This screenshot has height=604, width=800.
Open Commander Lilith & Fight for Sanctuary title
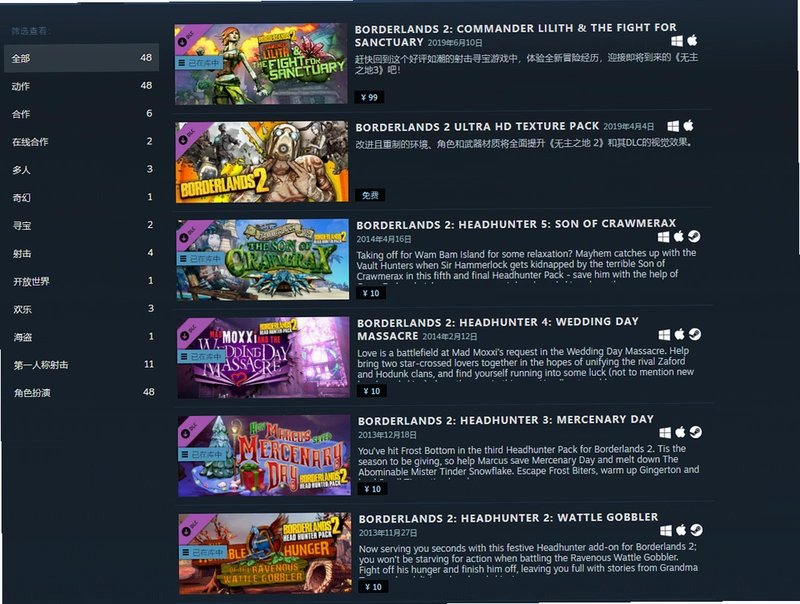point(515,35)
